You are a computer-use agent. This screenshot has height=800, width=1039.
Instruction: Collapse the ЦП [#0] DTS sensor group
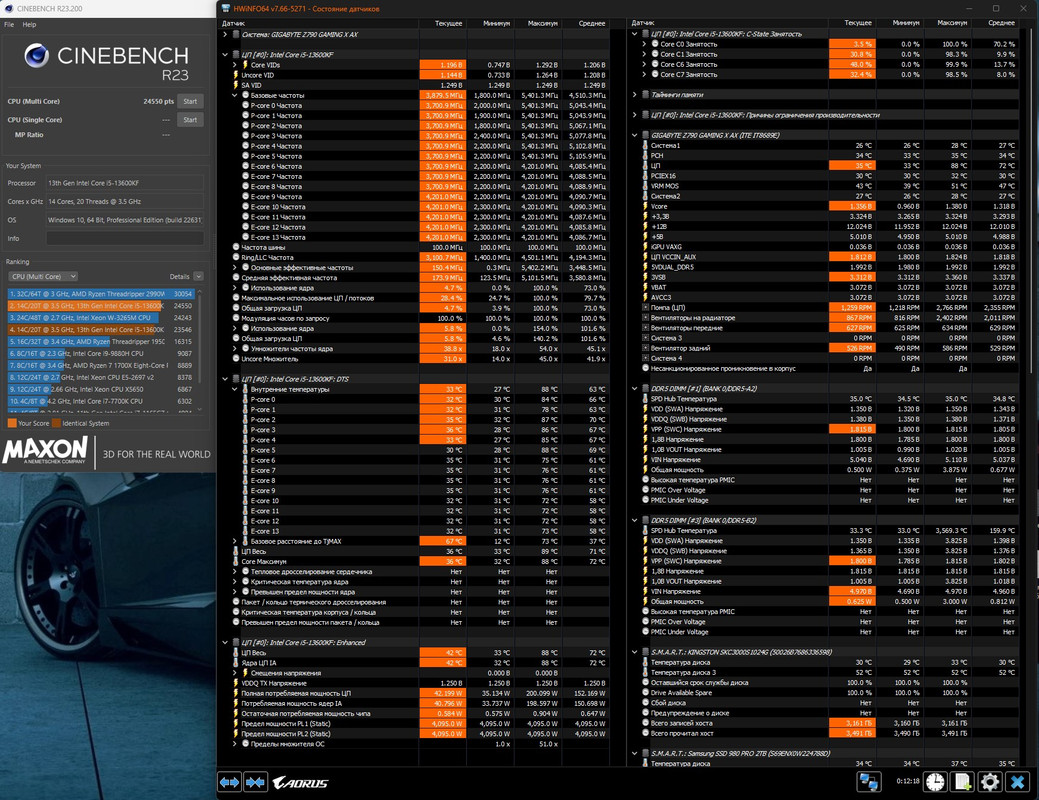coord(225,379)
